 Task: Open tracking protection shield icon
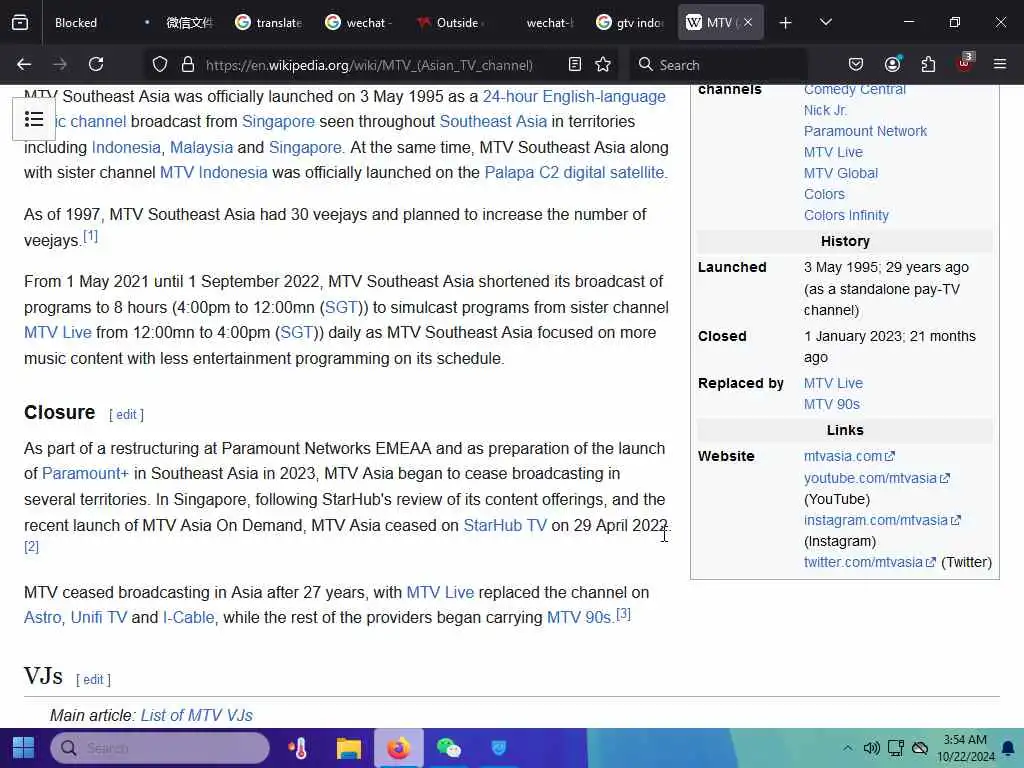click(160, 64)
